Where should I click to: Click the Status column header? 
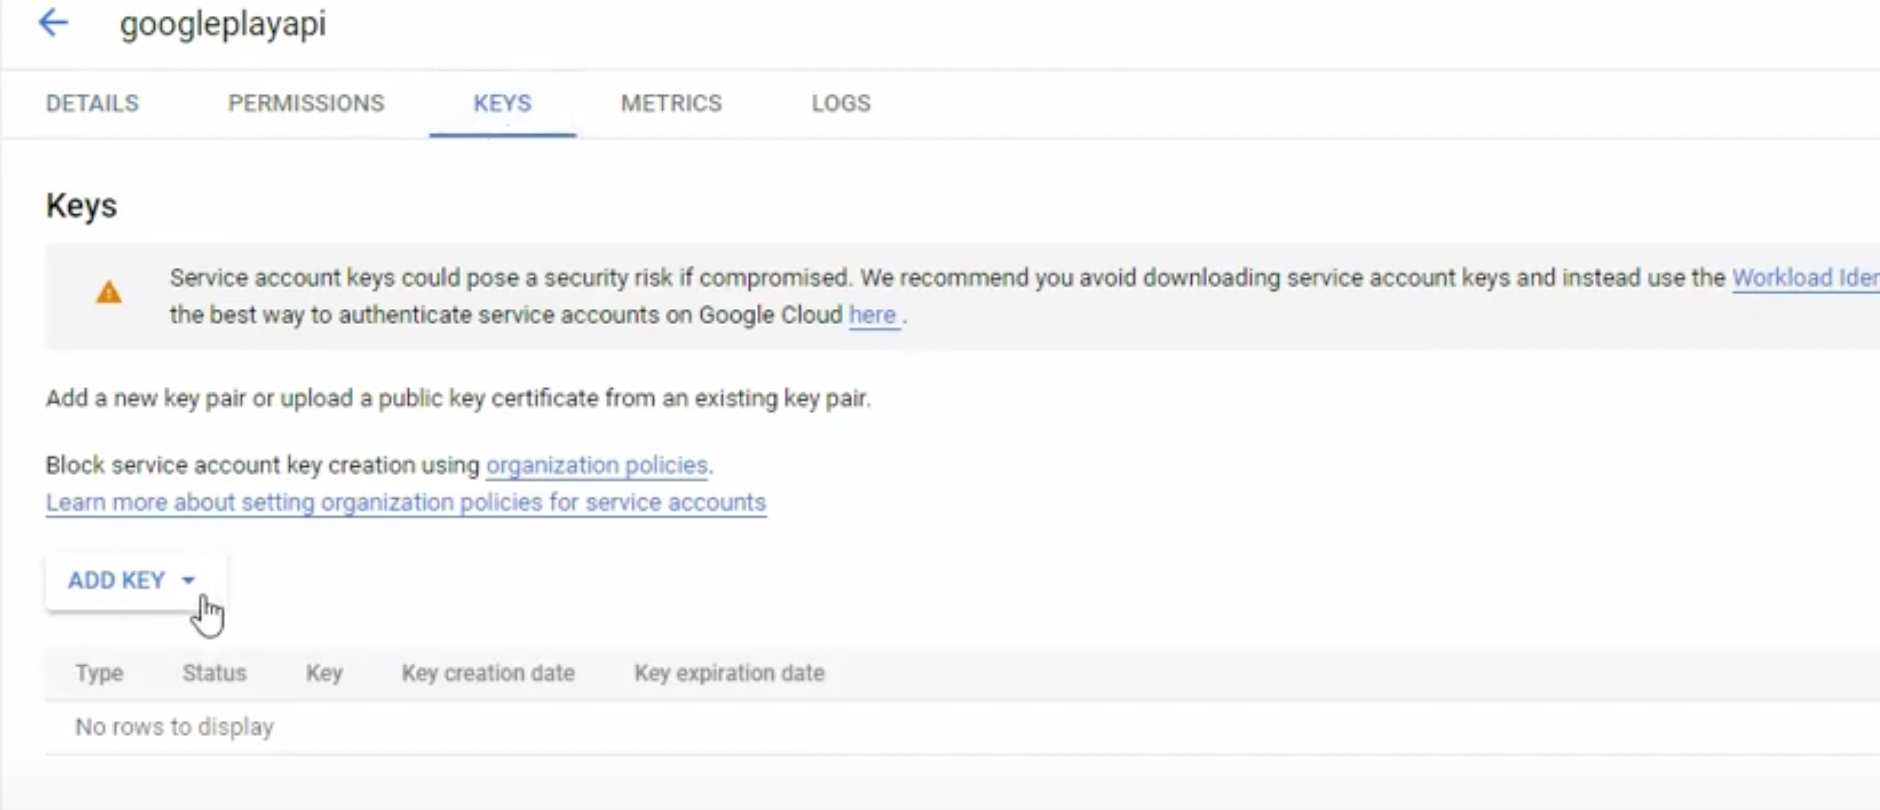pos(214,673)
